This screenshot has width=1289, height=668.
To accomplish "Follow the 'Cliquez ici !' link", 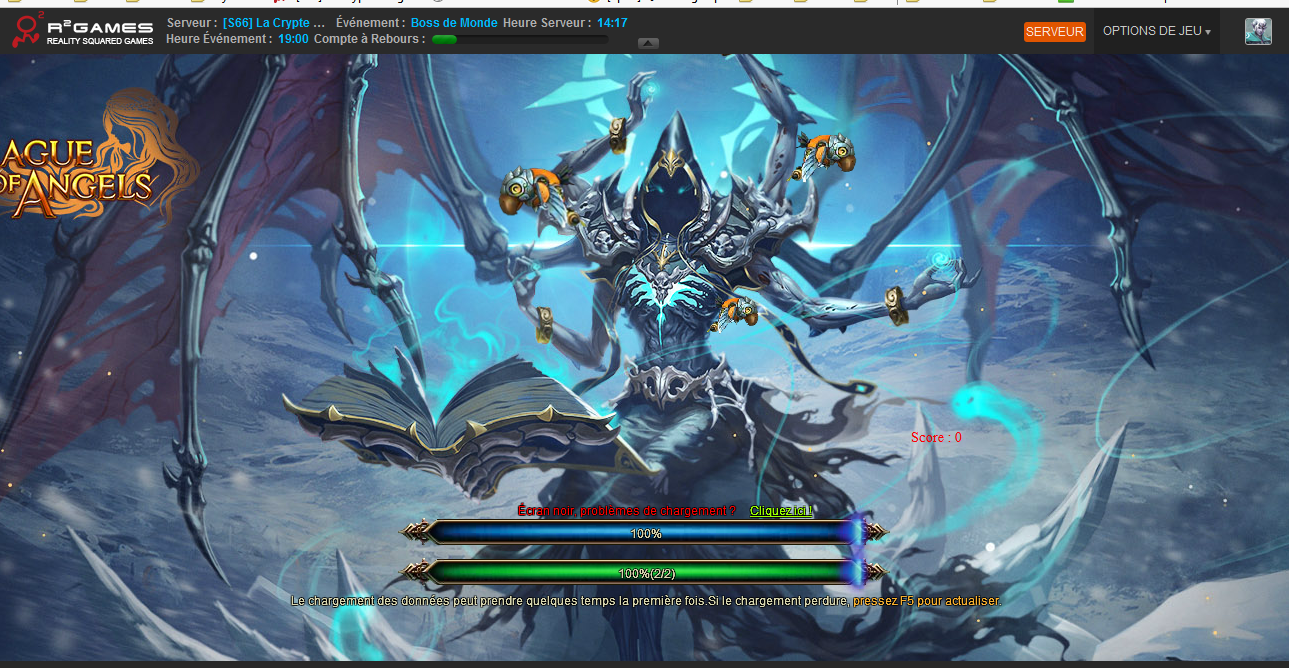I will [781, 511].
